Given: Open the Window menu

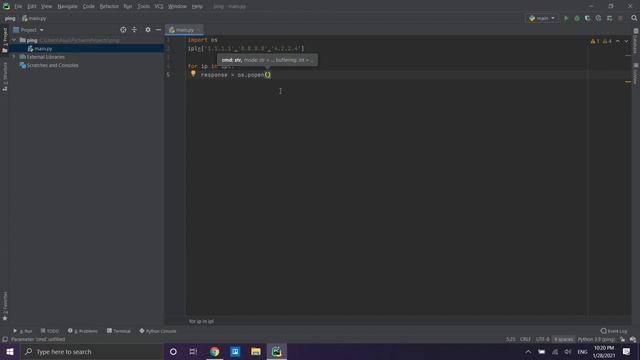Looking at the screenshot, I should (x=177, y=7).
